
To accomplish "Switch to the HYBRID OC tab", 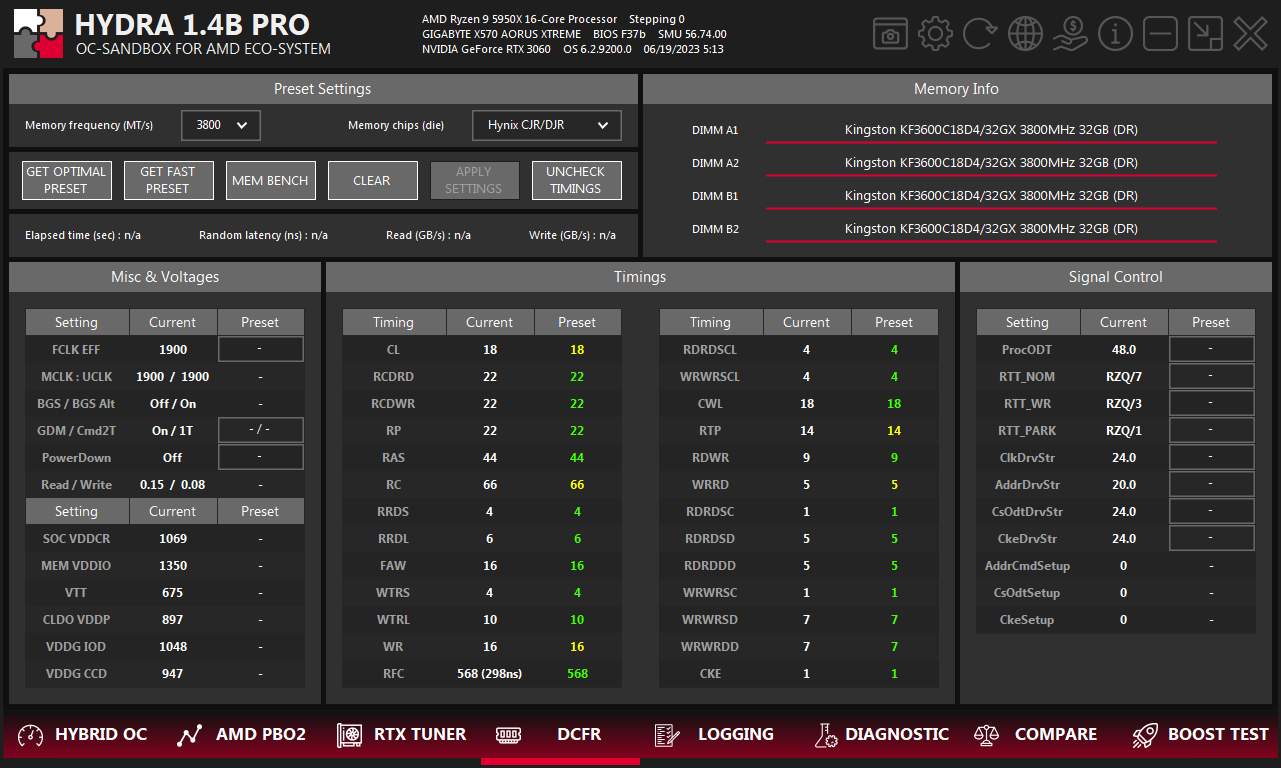I will tap(82, 735).
